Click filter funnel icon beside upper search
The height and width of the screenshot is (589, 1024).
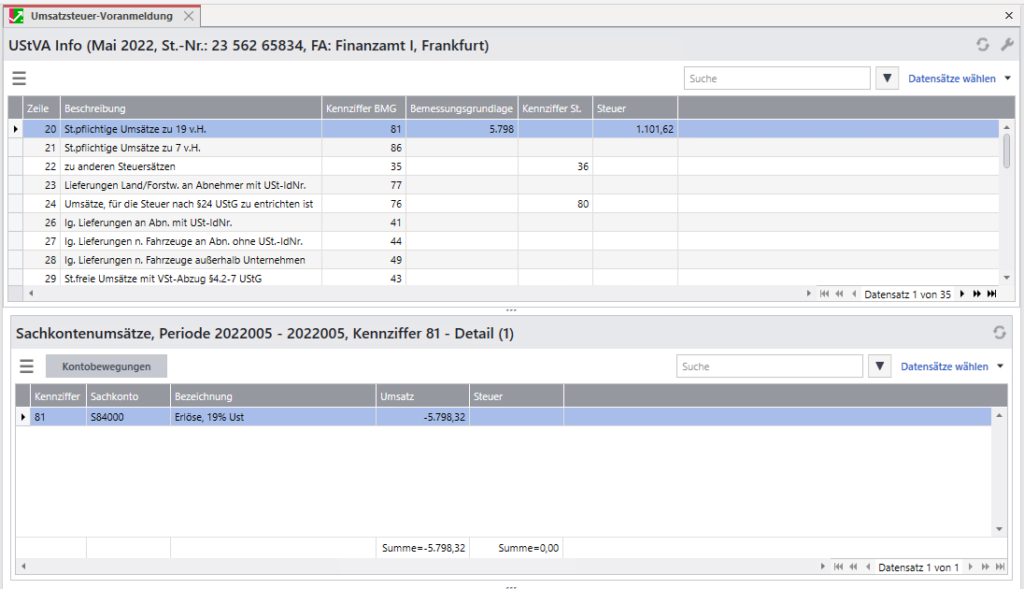coord(887,78)
